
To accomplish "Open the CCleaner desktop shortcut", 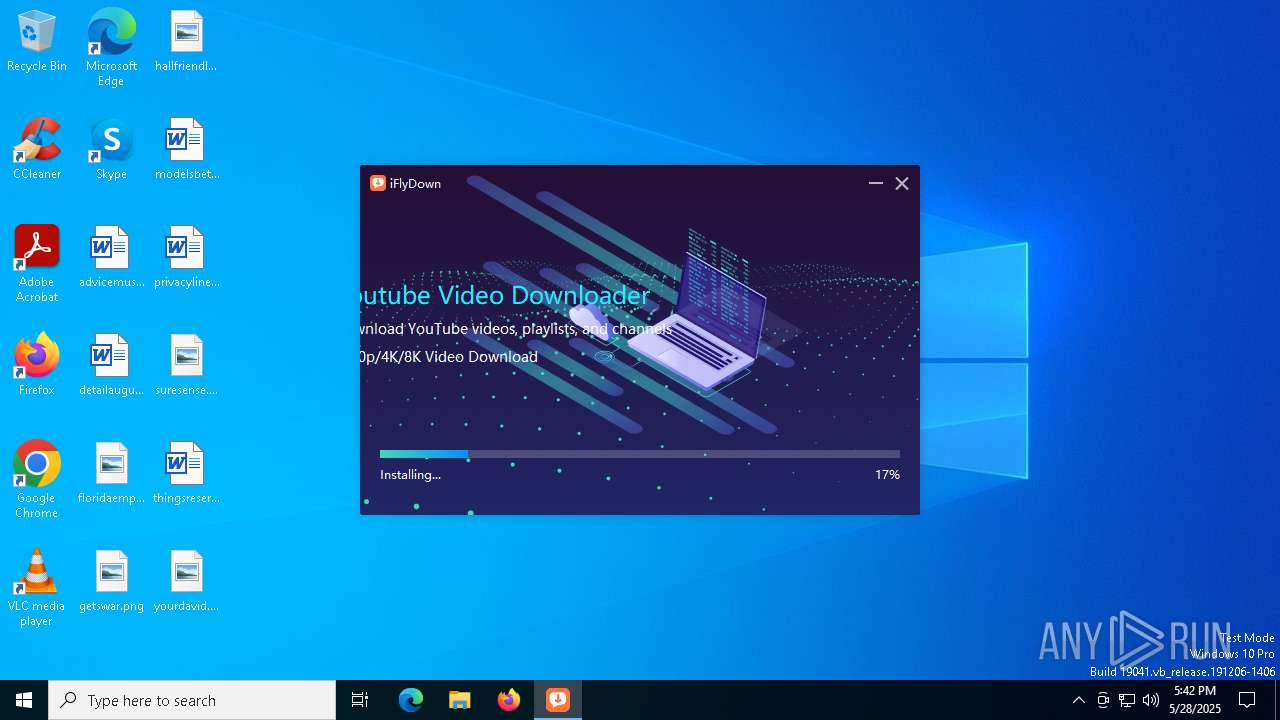I will coord(37,150).
